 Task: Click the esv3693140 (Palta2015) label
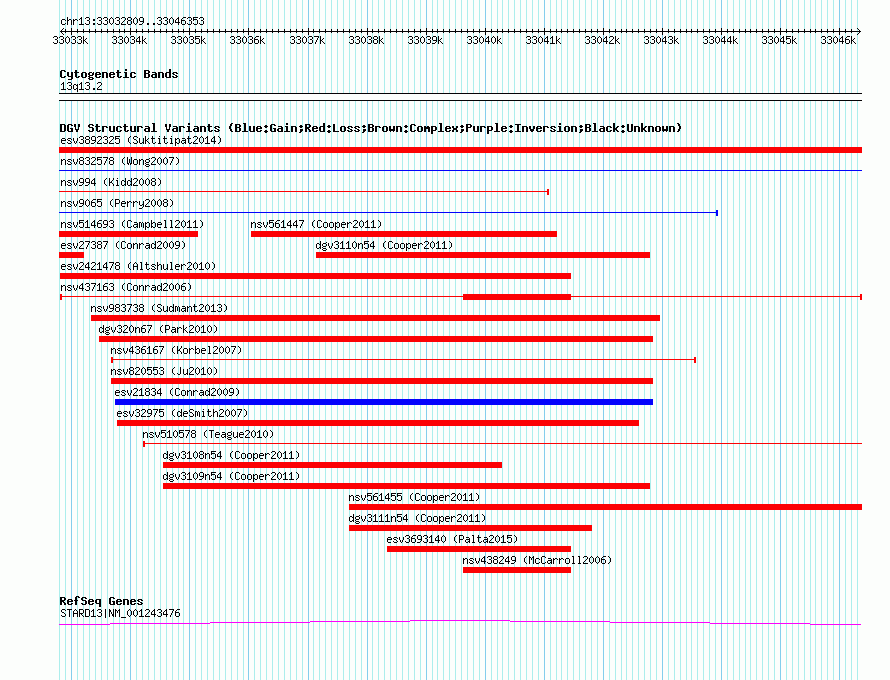click(x=452, y=539)
